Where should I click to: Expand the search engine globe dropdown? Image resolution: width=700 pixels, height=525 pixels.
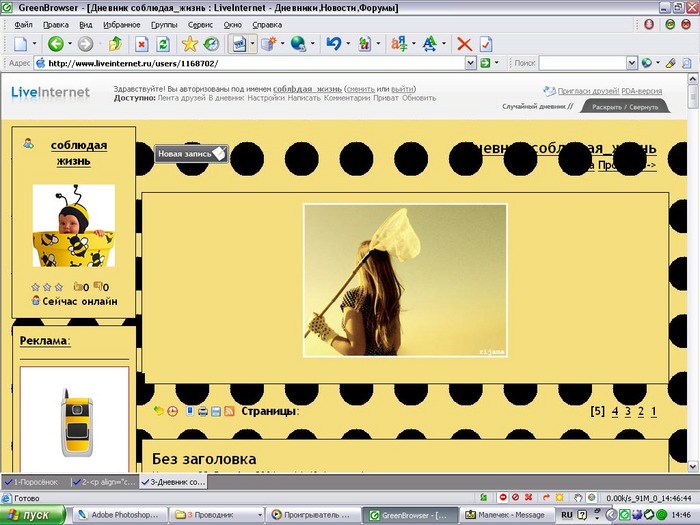pos(658,63)
